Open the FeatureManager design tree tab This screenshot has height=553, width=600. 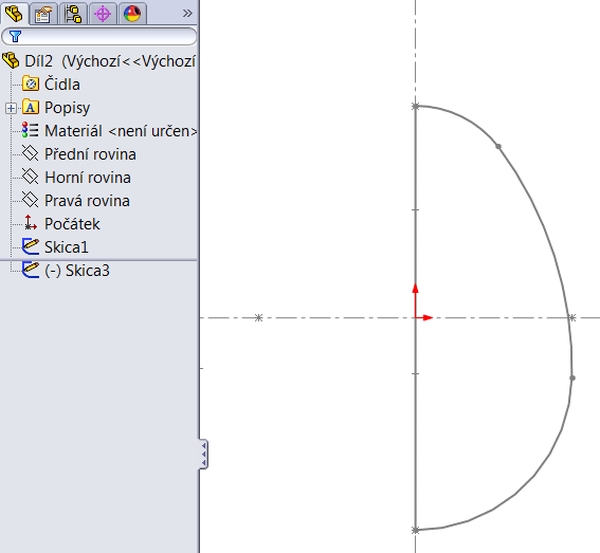click(x=14, y=13)
